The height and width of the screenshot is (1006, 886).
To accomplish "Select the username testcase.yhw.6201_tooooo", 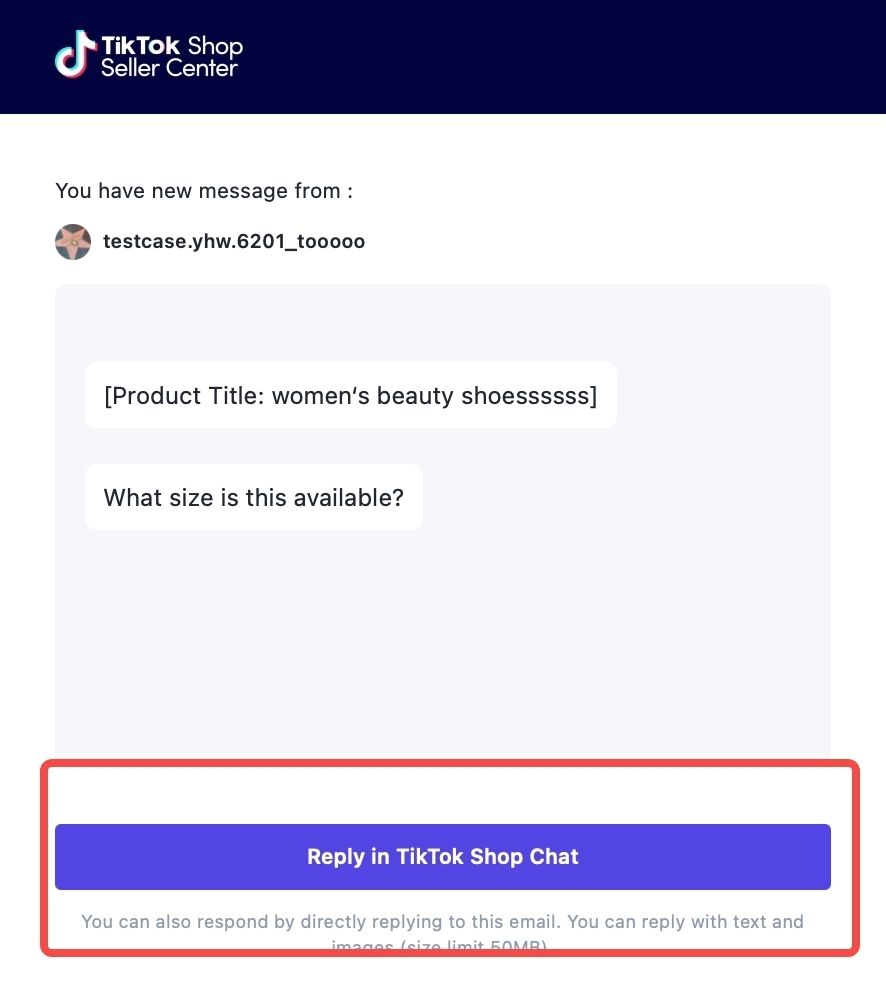I will [x=233, y=242].
